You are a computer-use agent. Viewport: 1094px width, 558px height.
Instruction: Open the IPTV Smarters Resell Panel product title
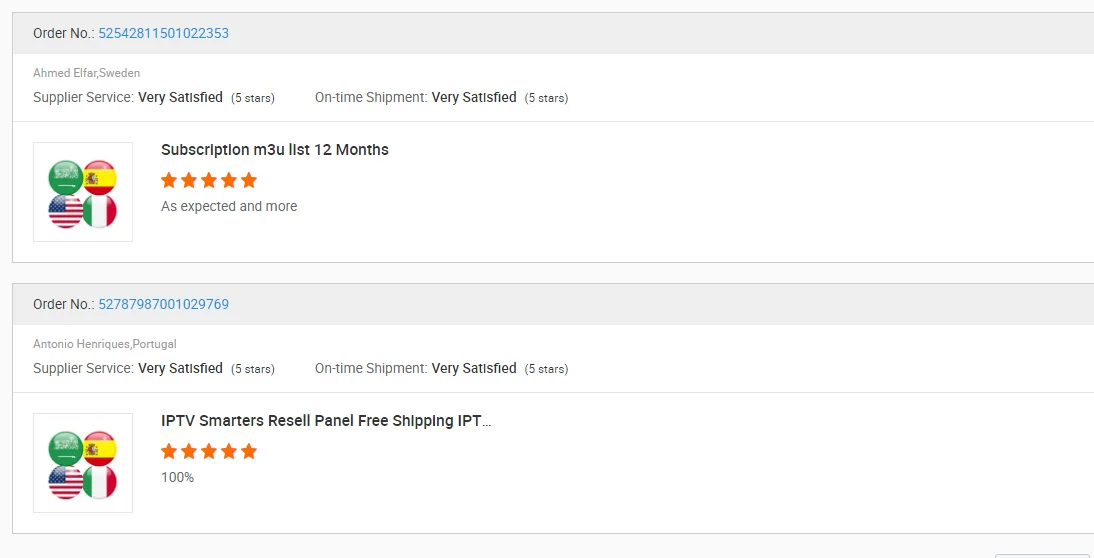coord(326,421)
